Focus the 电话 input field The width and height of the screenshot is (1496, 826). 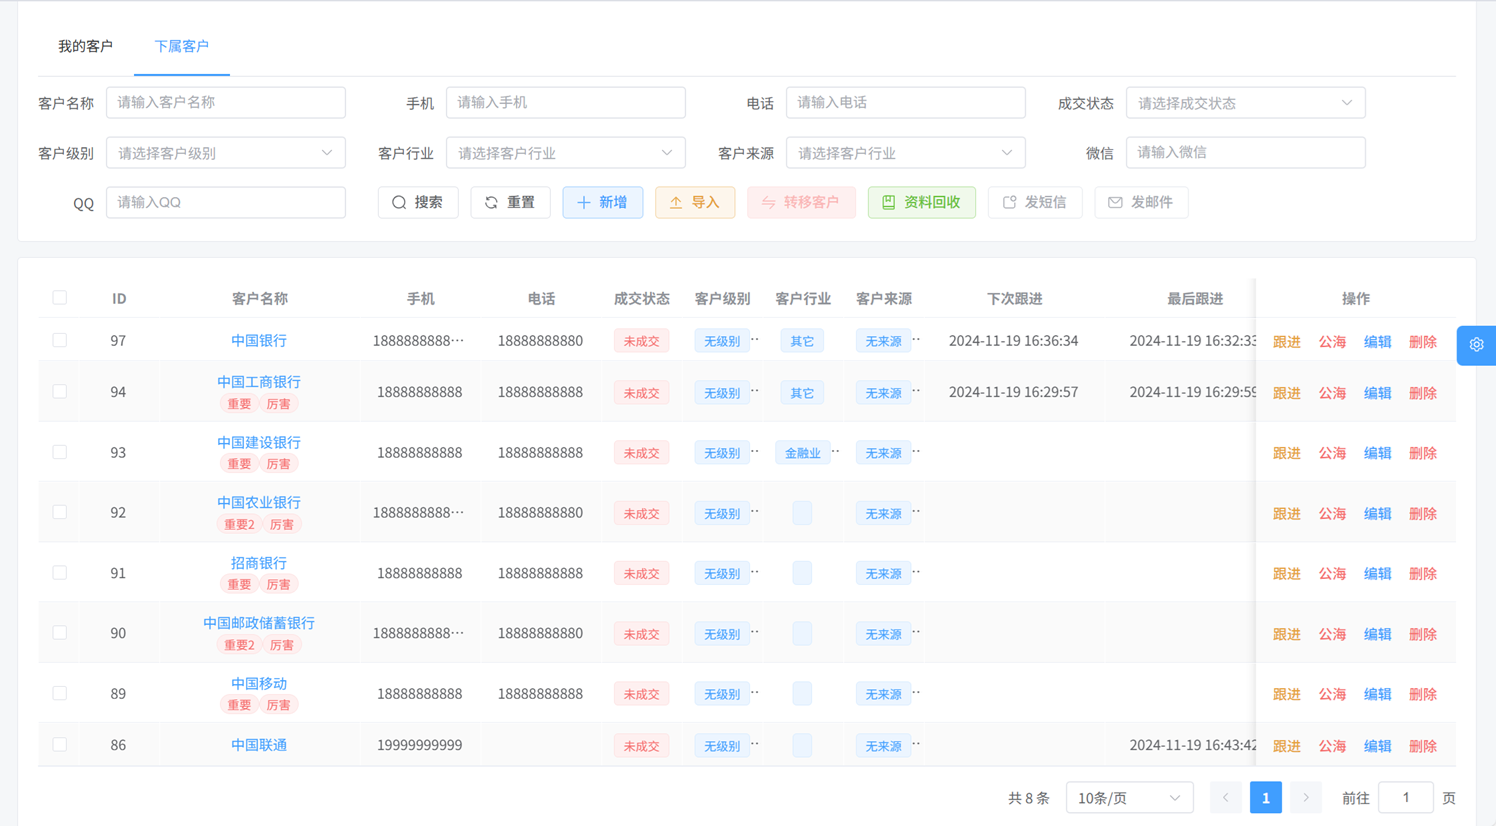pyautogui.click(x=905, y=102)
